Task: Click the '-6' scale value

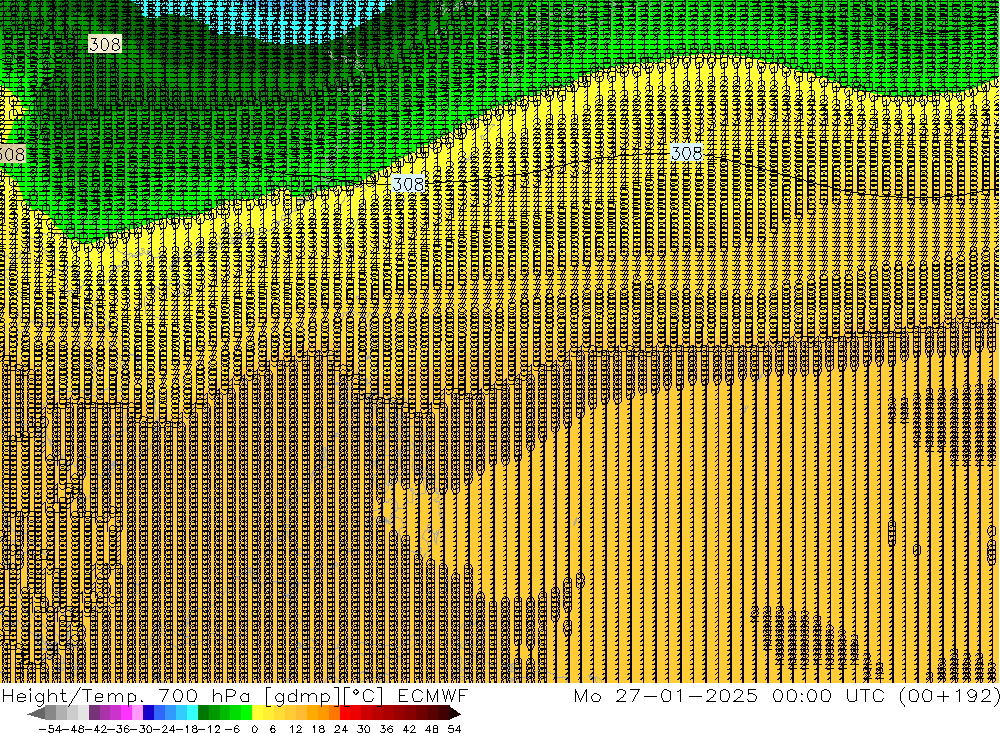Action: 232,729
